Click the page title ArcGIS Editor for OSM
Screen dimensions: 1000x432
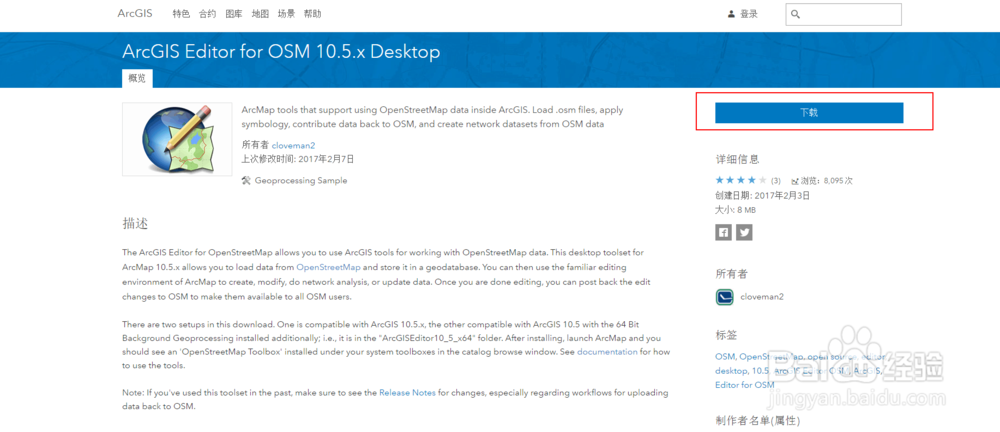pyautogui.click(x=281, y=52)
